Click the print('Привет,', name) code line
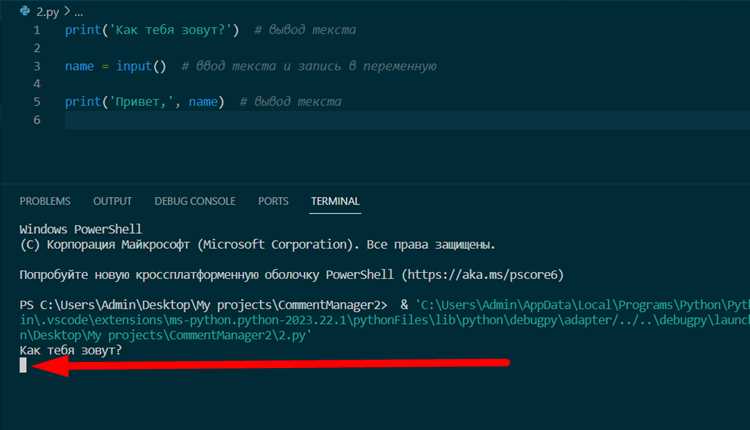The image size is (750, 430). [144, 102]
